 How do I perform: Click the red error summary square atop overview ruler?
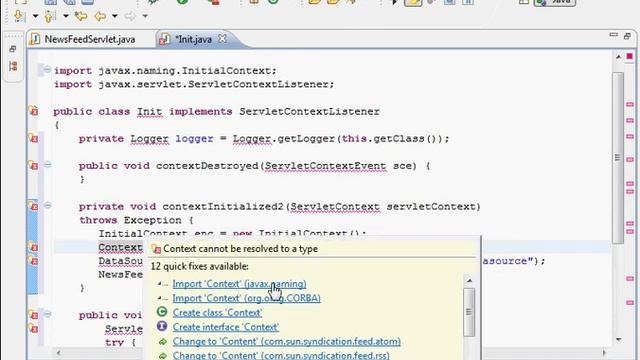(629, 57)
